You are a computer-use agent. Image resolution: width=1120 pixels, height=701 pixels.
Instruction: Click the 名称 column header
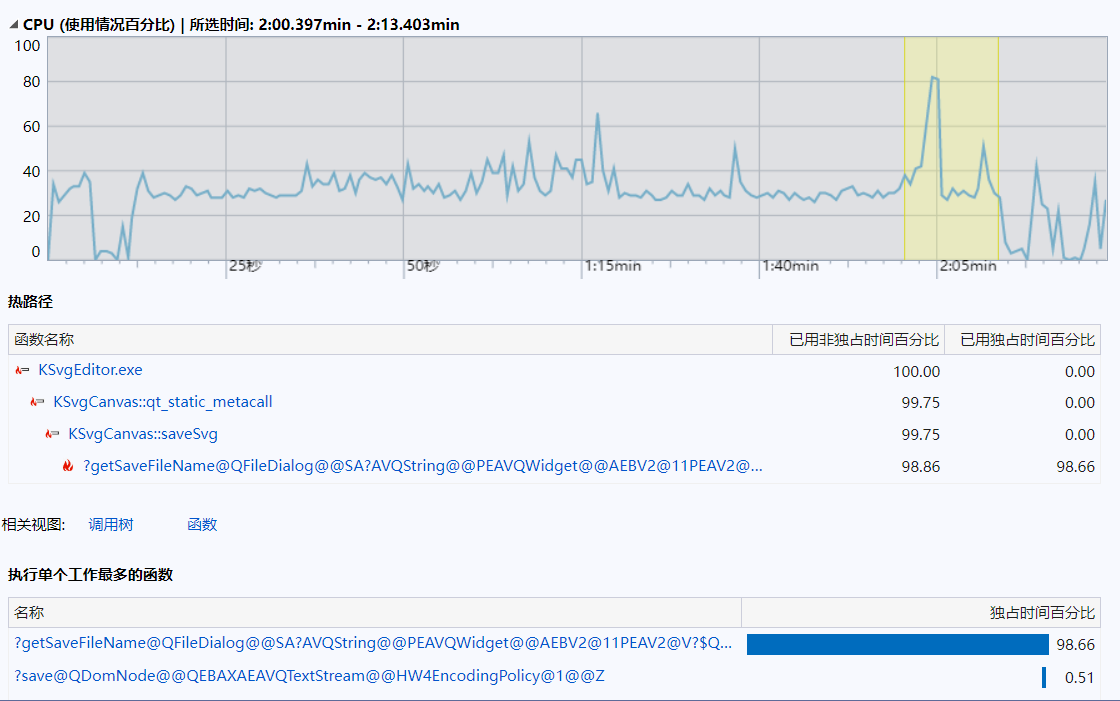375,612
